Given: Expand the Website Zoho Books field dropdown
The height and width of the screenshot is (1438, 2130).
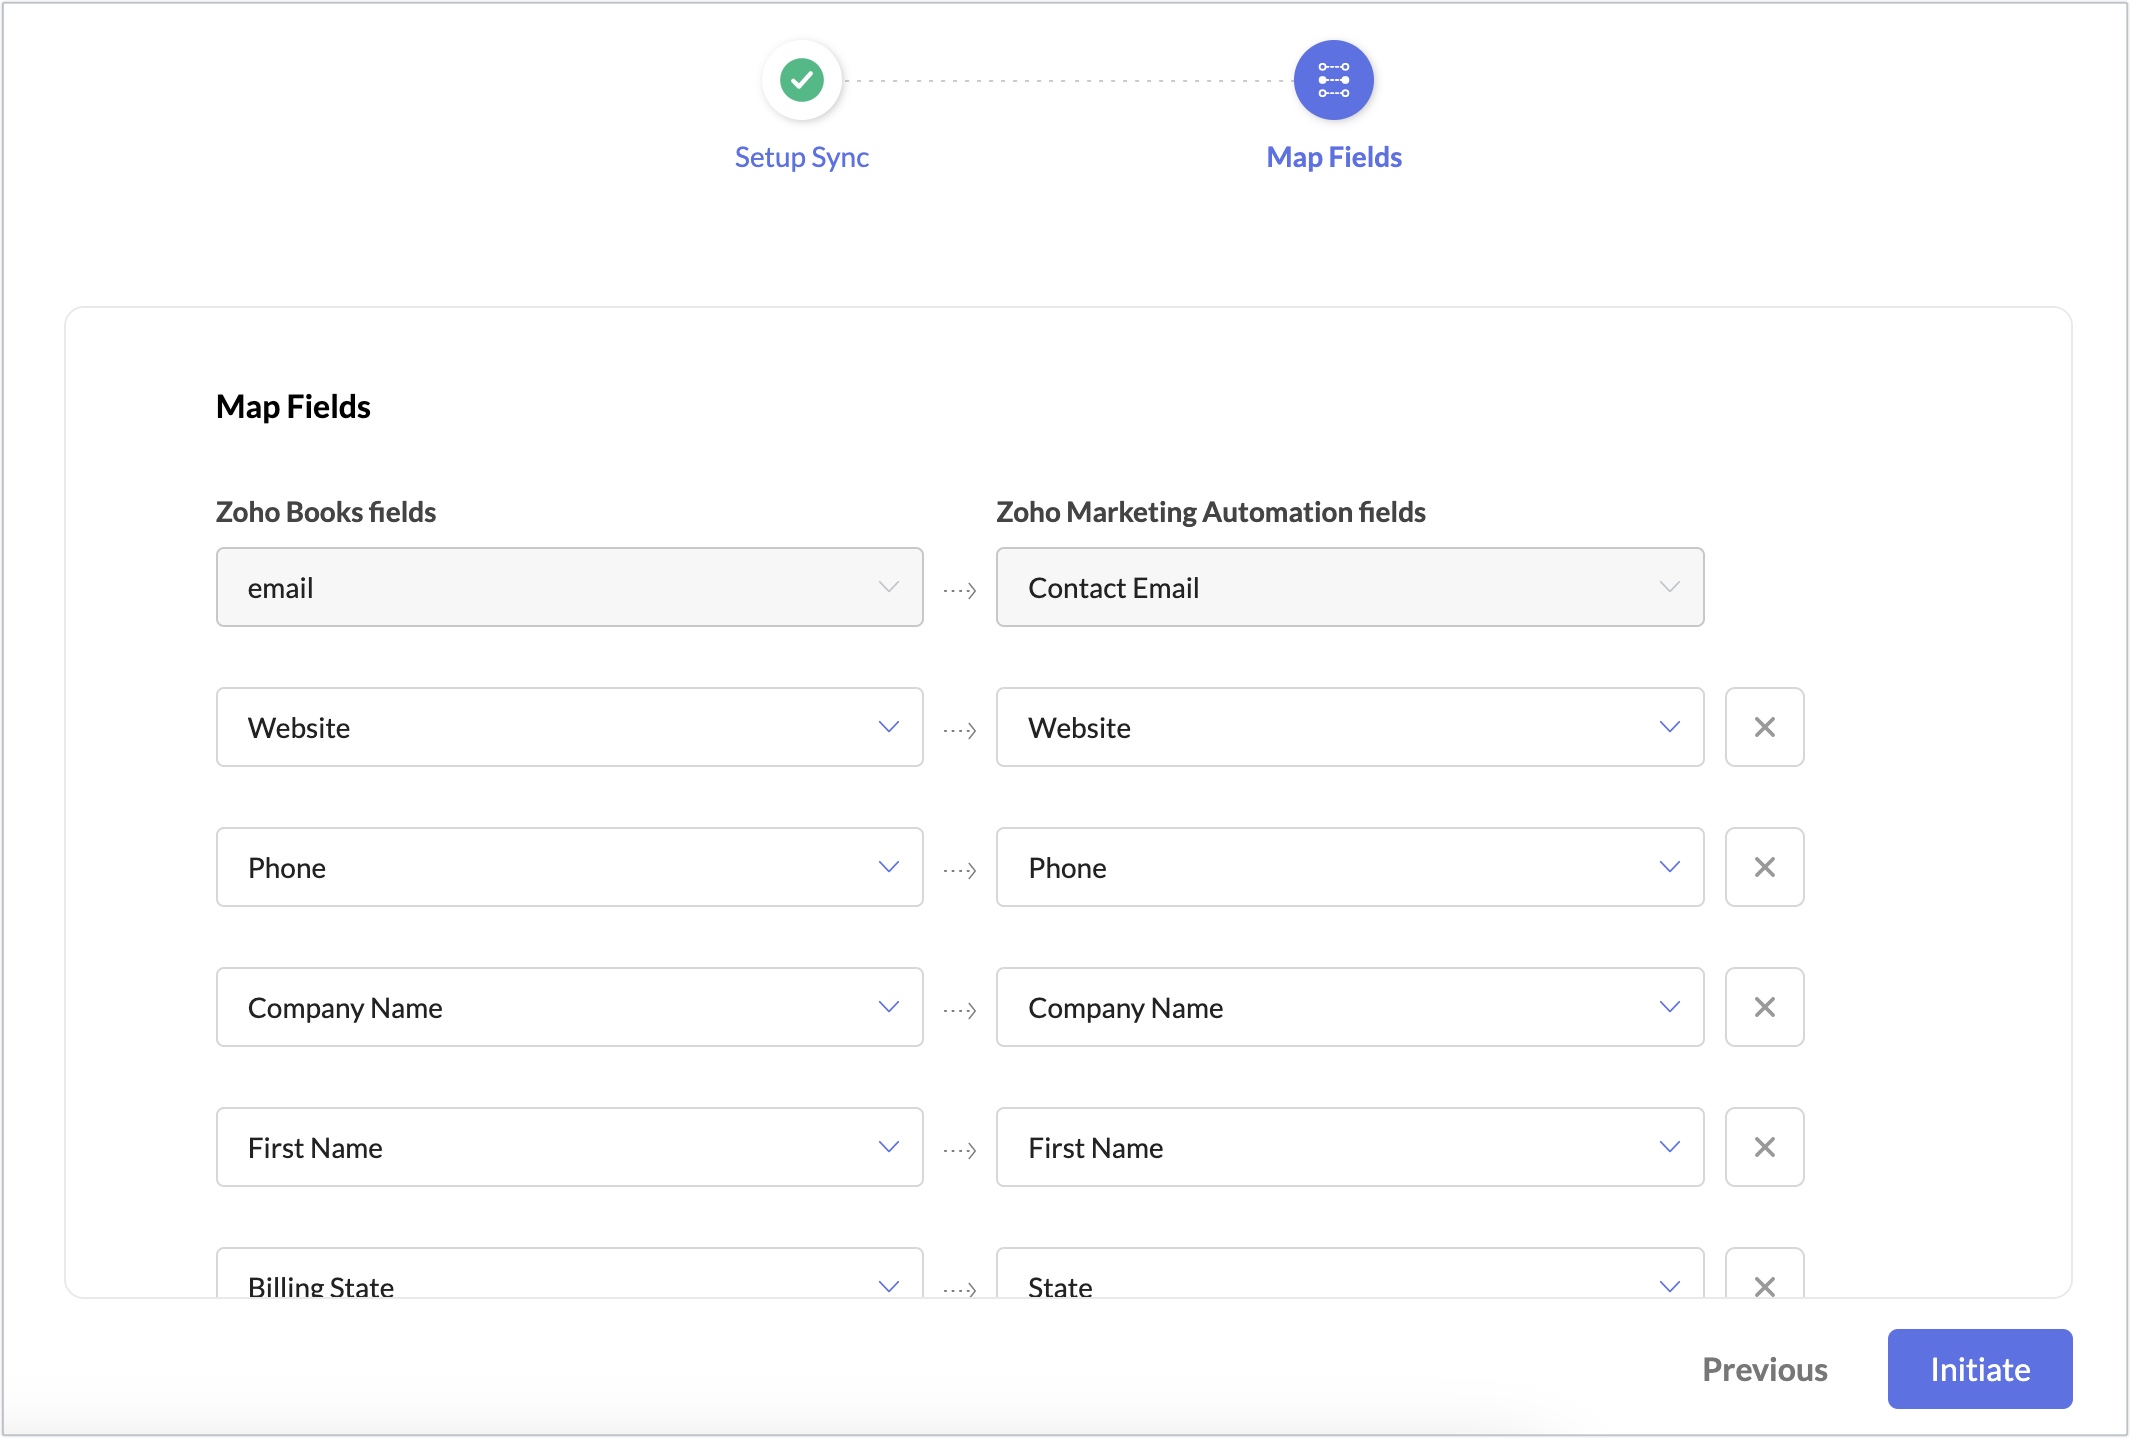Looking at the screenshot, I should [569, 727].
